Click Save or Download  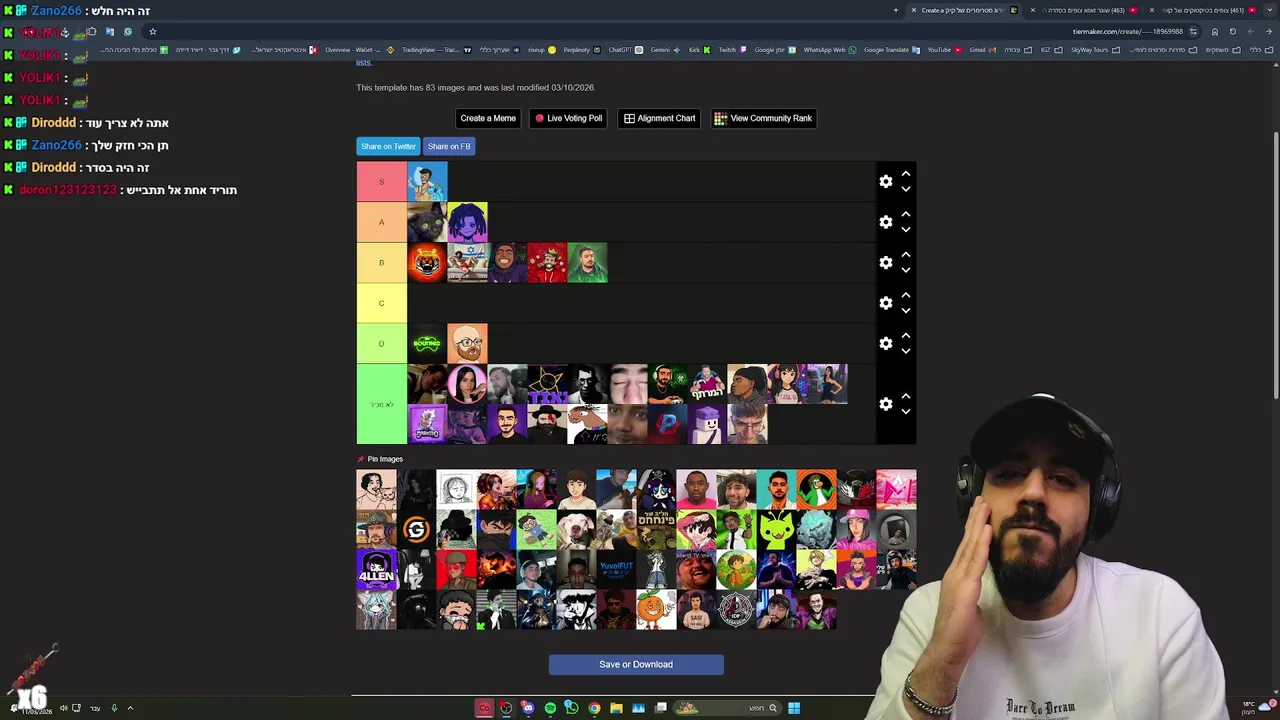tap(636, 664)
